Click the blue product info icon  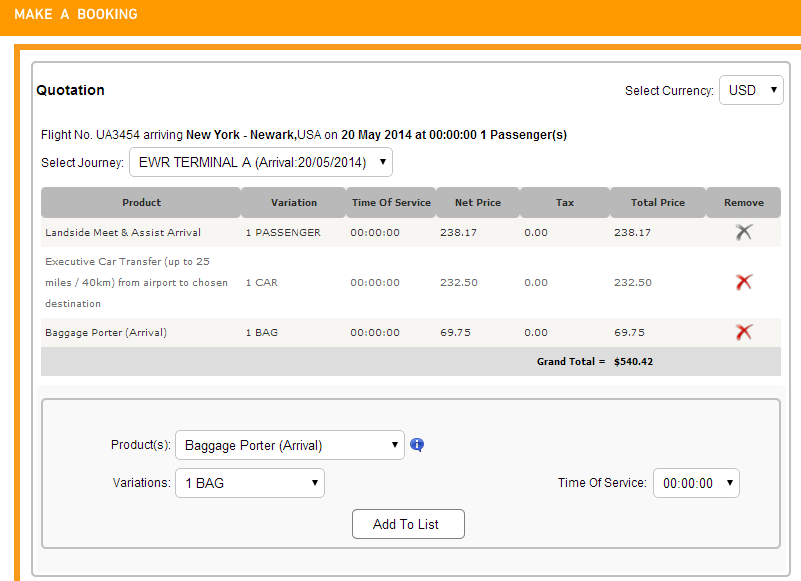[417, 445]
